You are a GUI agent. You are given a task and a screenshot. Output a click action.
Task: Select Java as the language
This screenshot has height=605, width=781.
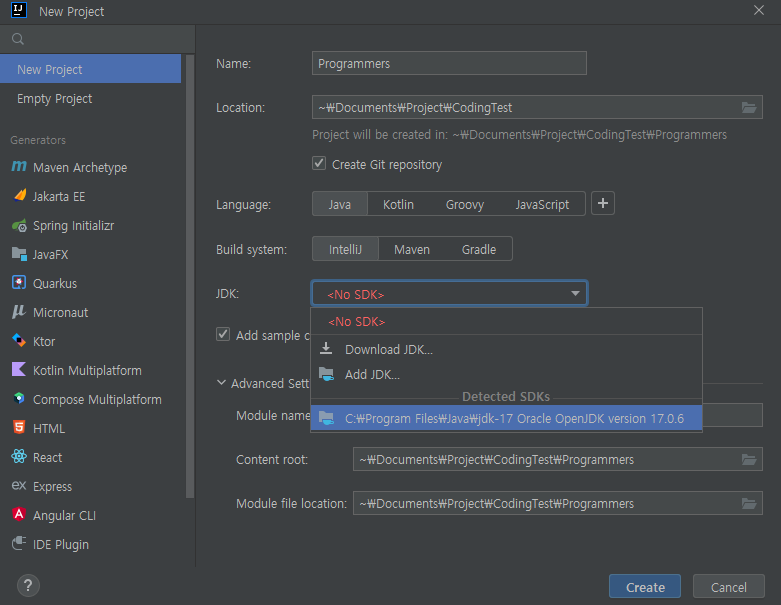340,204
